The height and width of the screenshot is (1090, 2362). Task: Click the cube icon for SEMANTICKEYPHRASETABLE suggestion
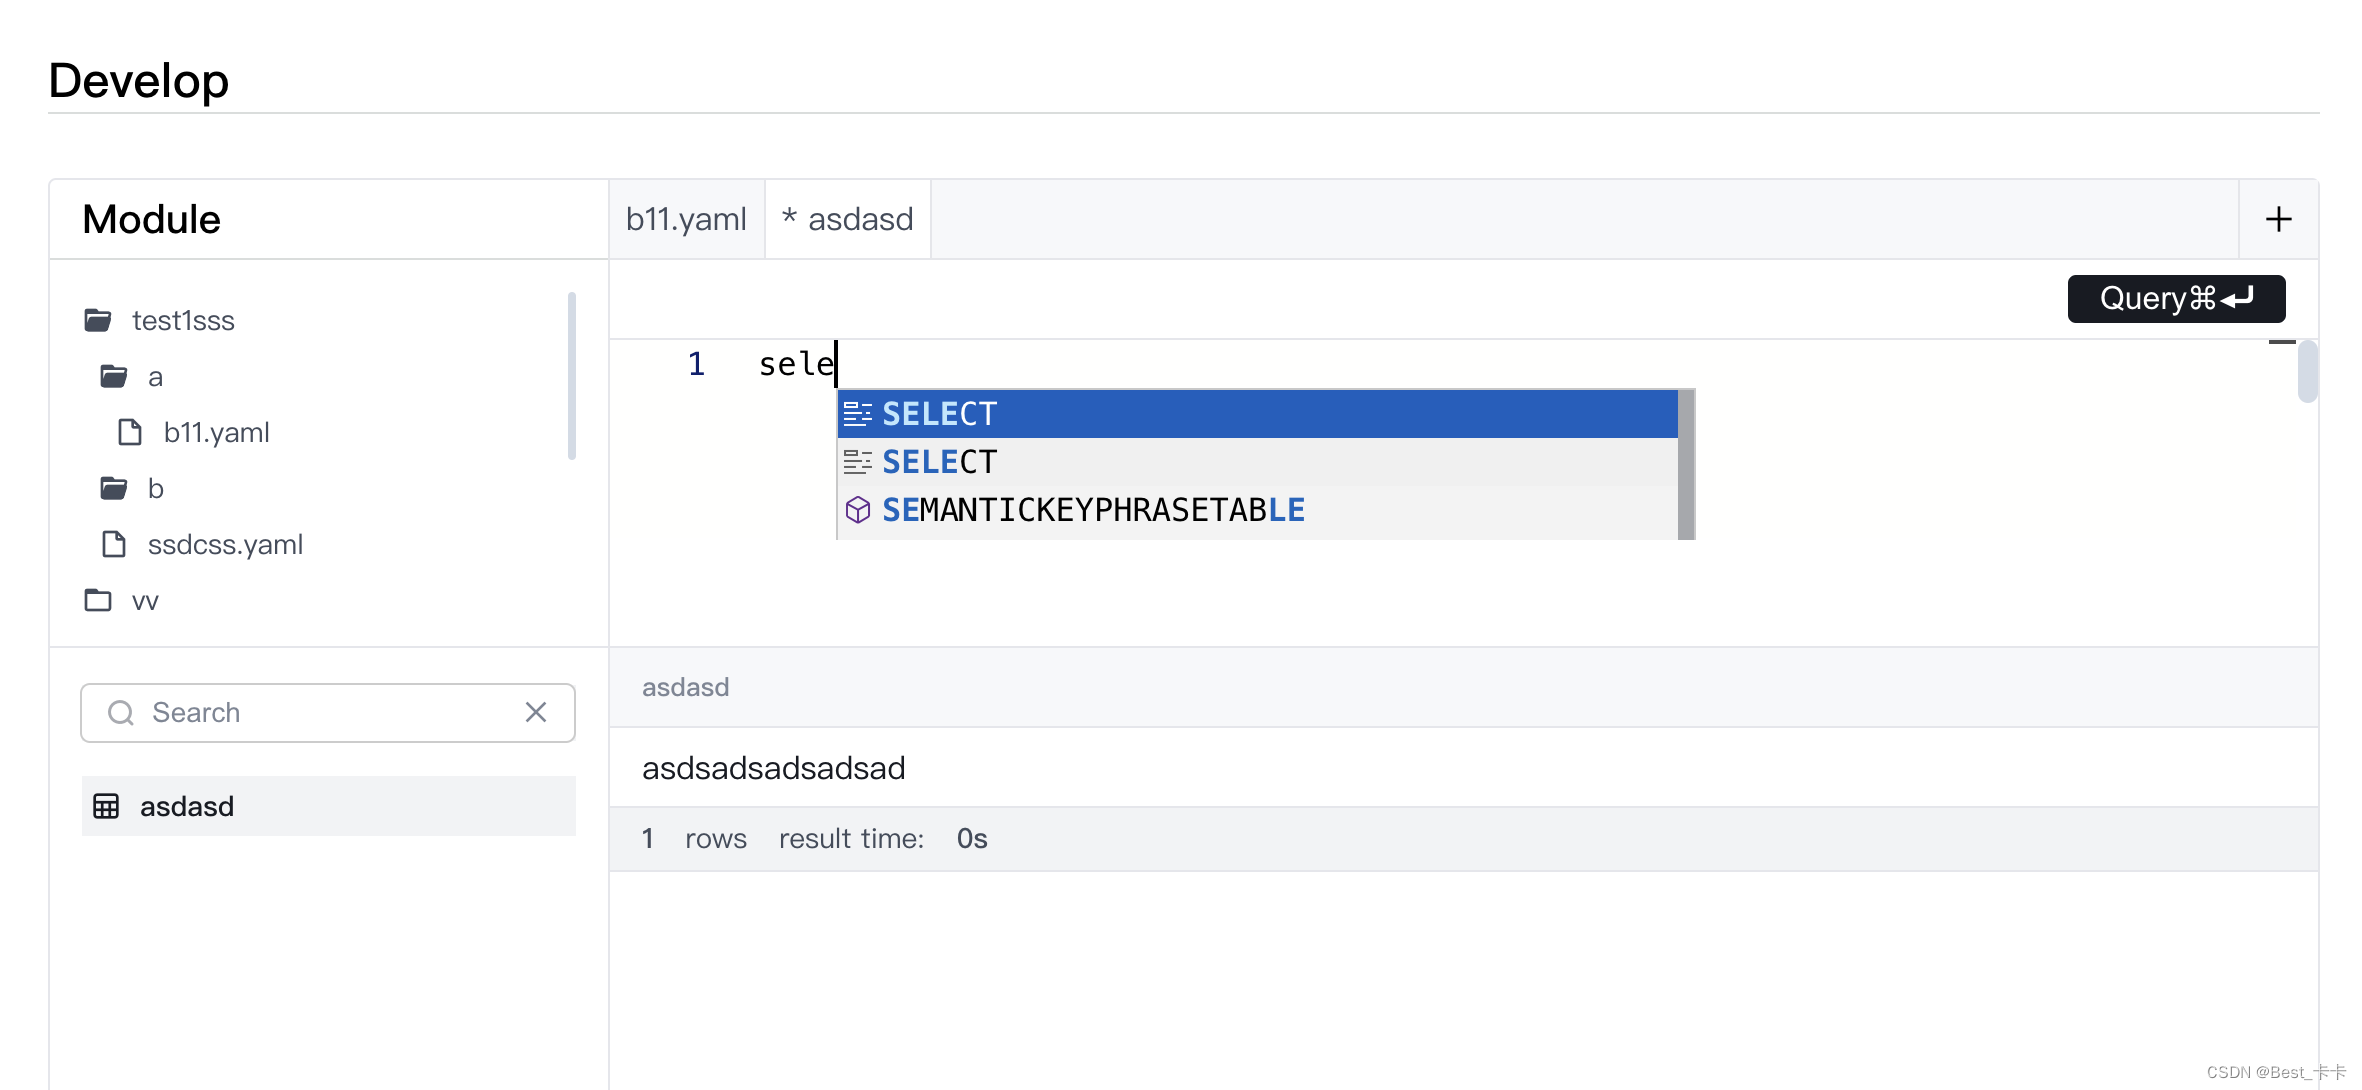858,510
